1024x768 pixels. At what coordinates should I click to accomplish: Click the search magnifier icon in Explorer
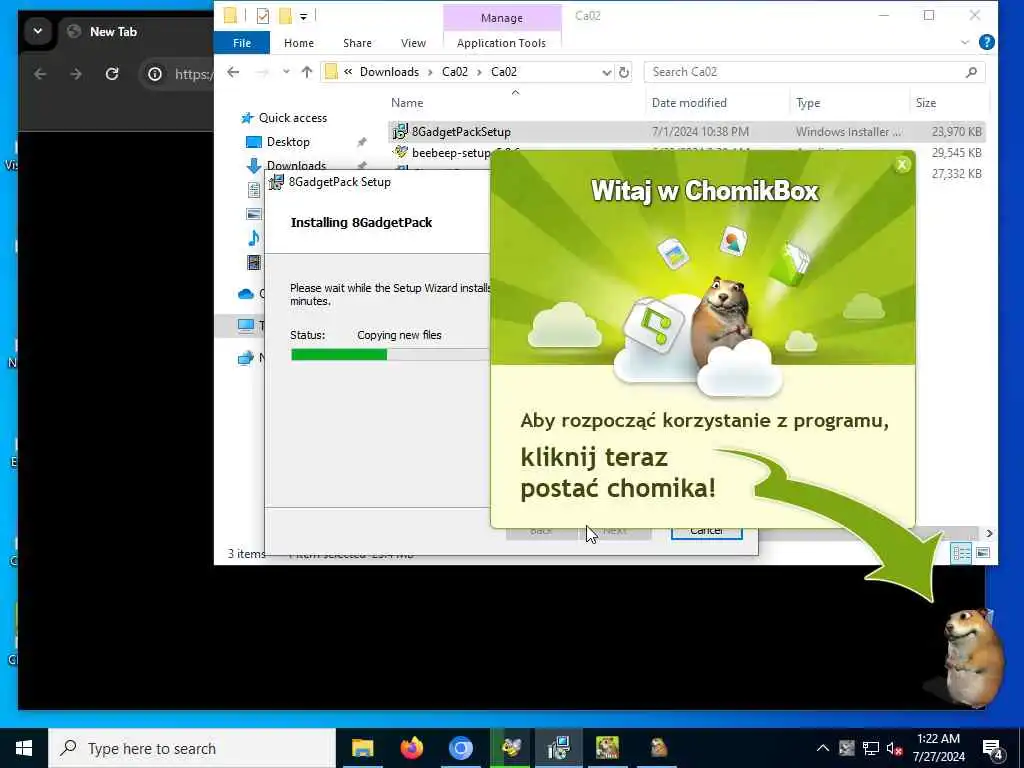pyautogui.click(x=971, y=72)
